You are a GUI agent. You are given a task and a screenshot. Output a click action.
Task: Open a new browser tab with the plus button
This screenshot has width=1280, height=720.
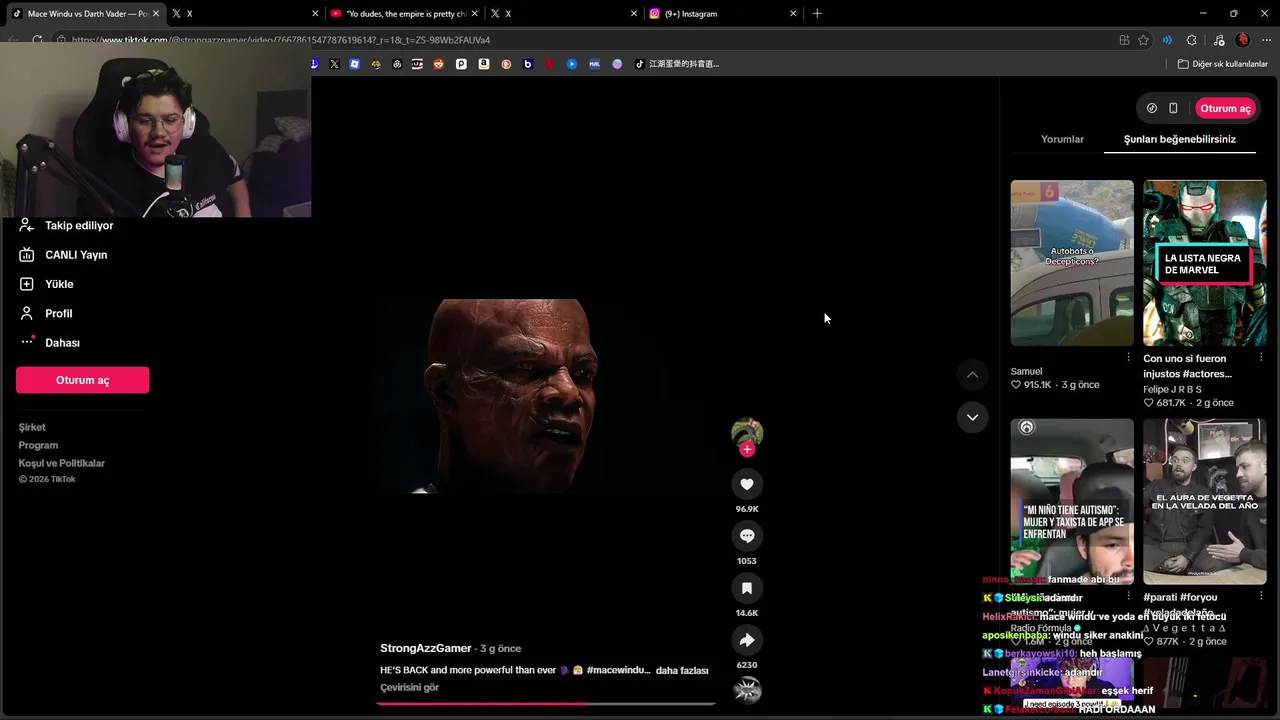click(817, 14)
